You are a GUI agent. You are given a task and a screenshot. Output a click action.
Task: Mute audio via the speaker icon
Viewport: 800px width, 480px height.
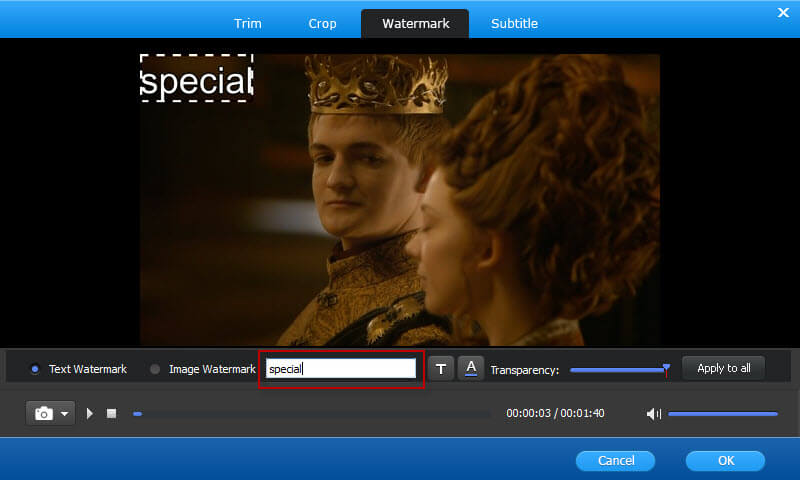point(653,414)
